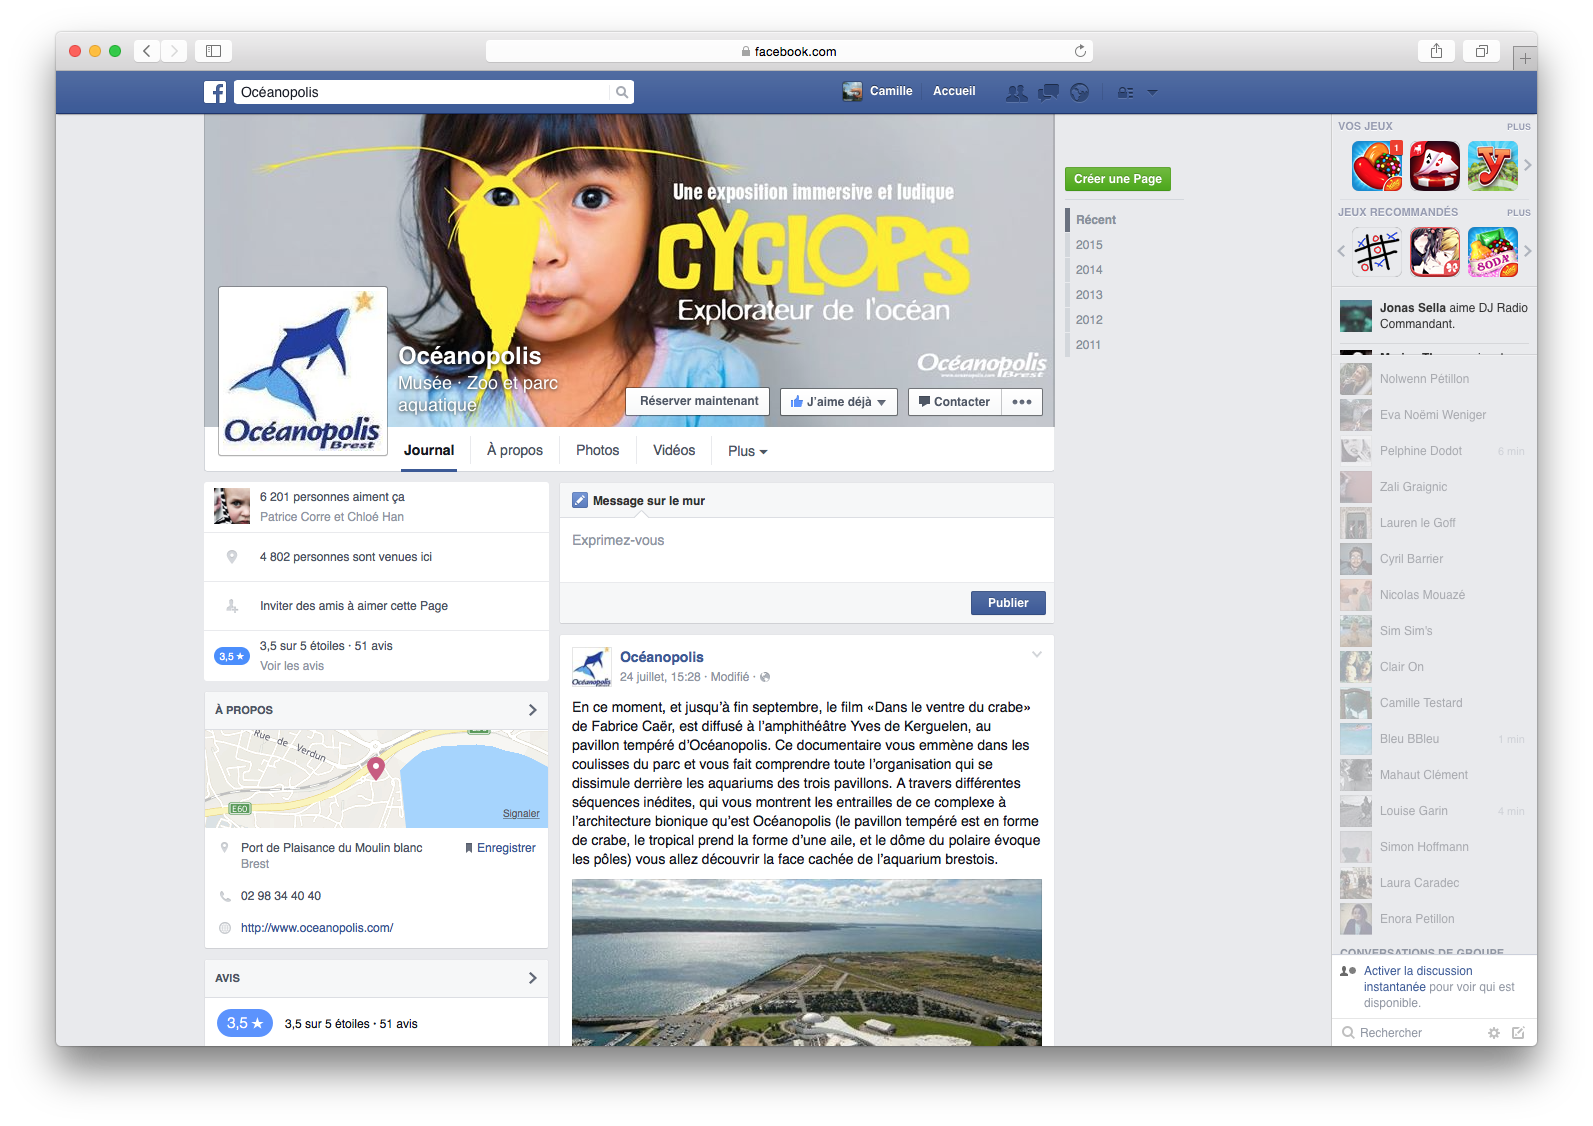This screenshot has height=1126, width=1593.
Task: Open the Océanopolis profile picture
Action: [303, 371]
